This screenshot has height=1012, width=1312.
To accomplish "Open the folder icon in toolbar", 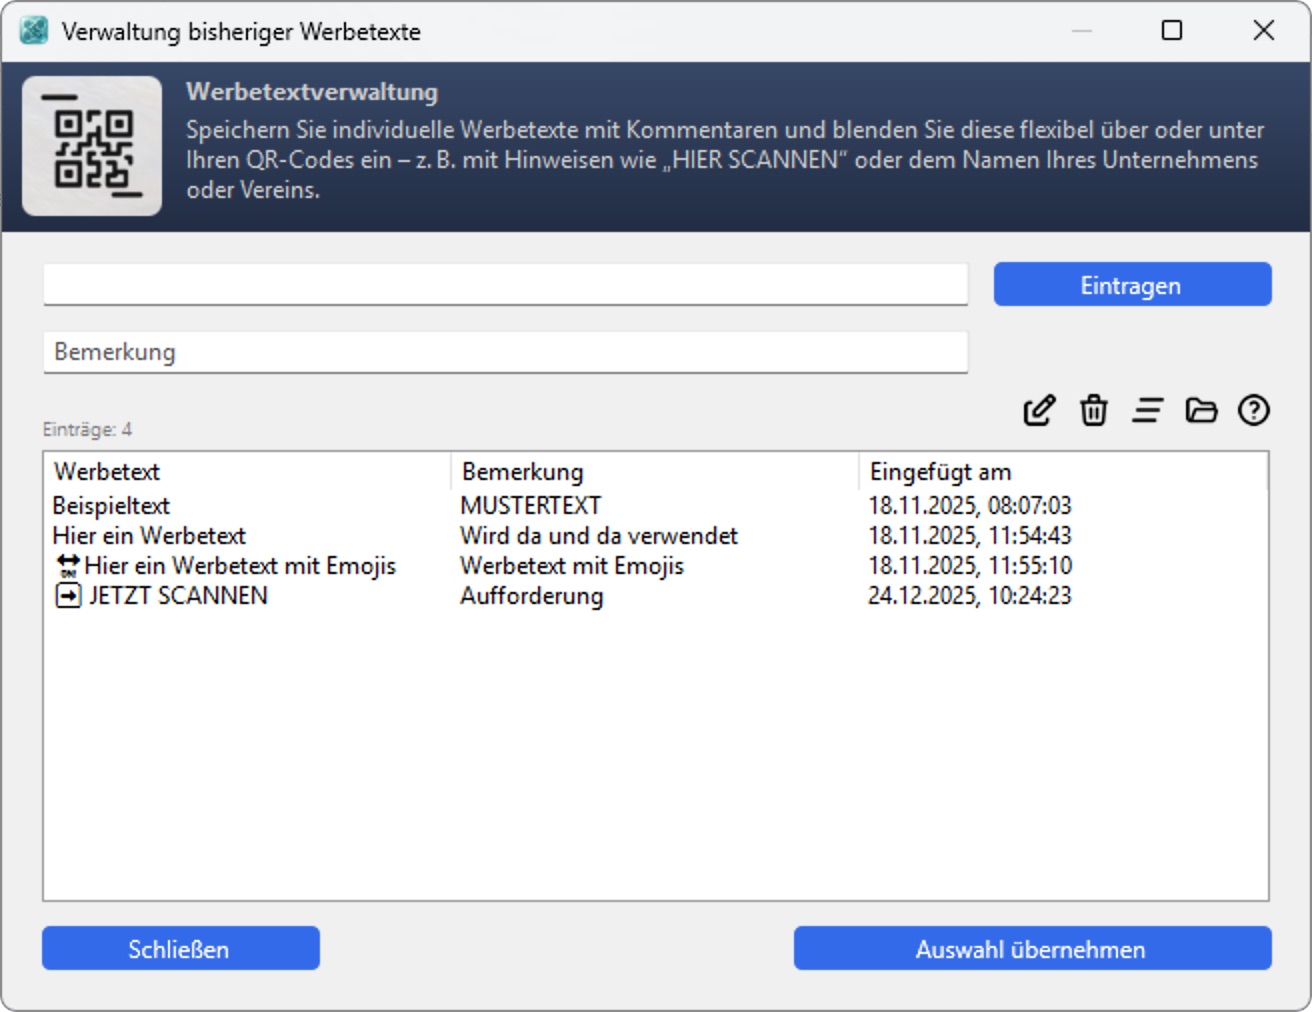I will [x=1200, y=410].
